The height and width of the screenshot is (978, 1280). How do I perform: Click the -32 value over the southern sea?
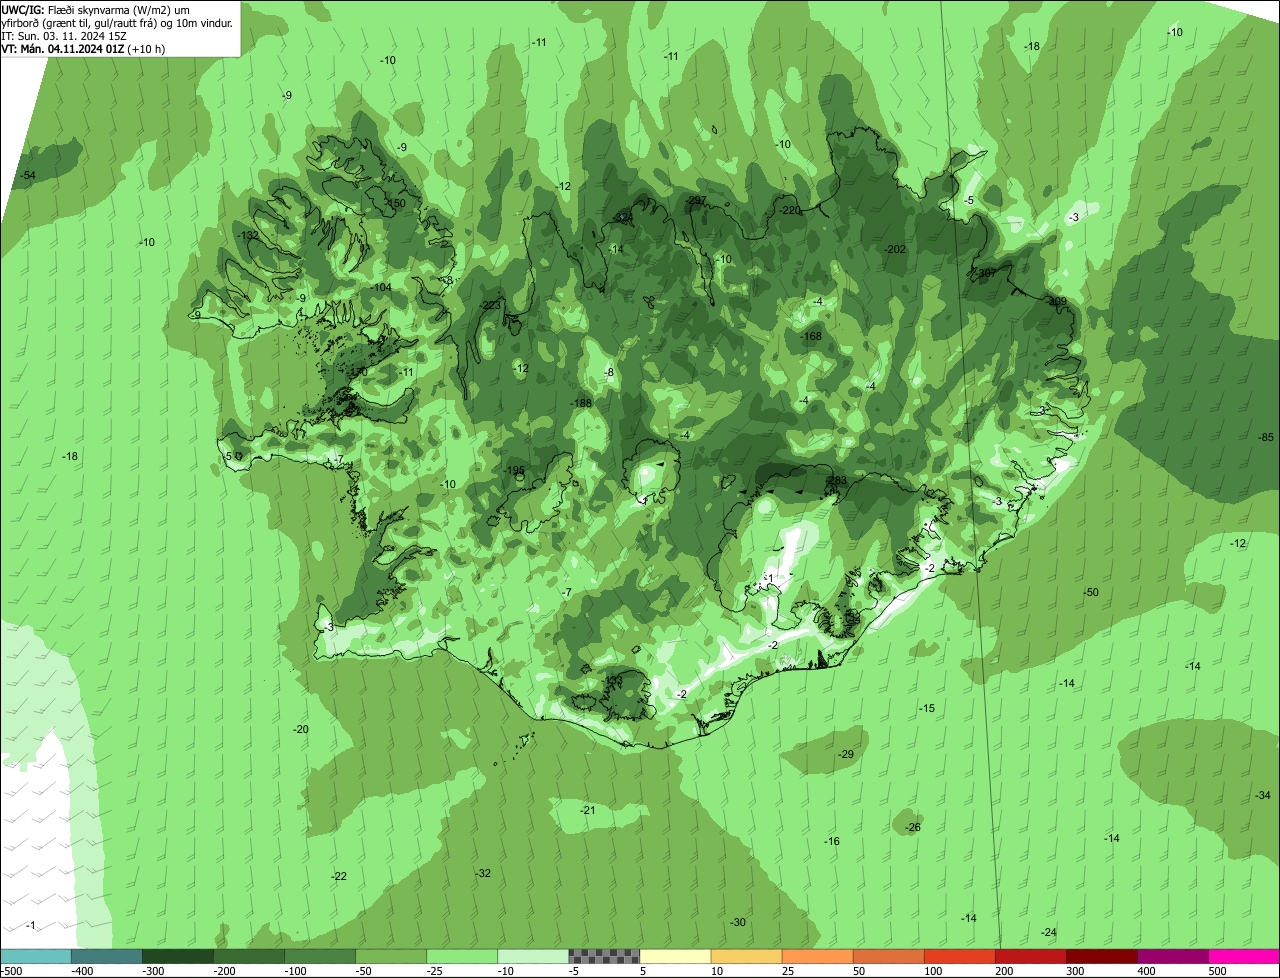(483, 874)
